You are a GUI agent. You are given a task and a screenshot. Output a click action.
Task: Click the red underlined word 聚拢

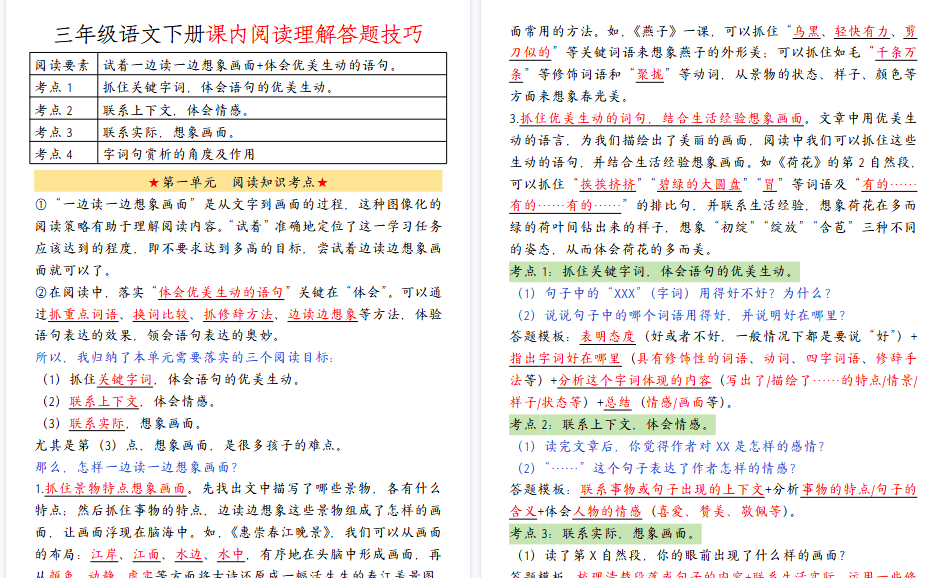tap(650, 75)
